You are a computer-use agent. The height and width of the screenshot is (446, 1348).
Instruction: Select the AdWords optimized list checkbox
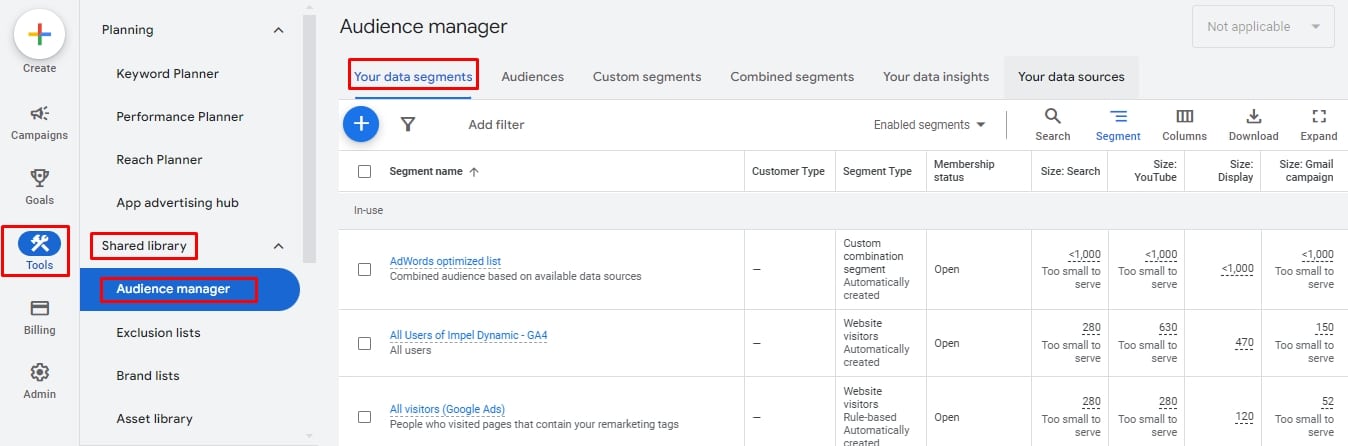(x=365, y=269)
